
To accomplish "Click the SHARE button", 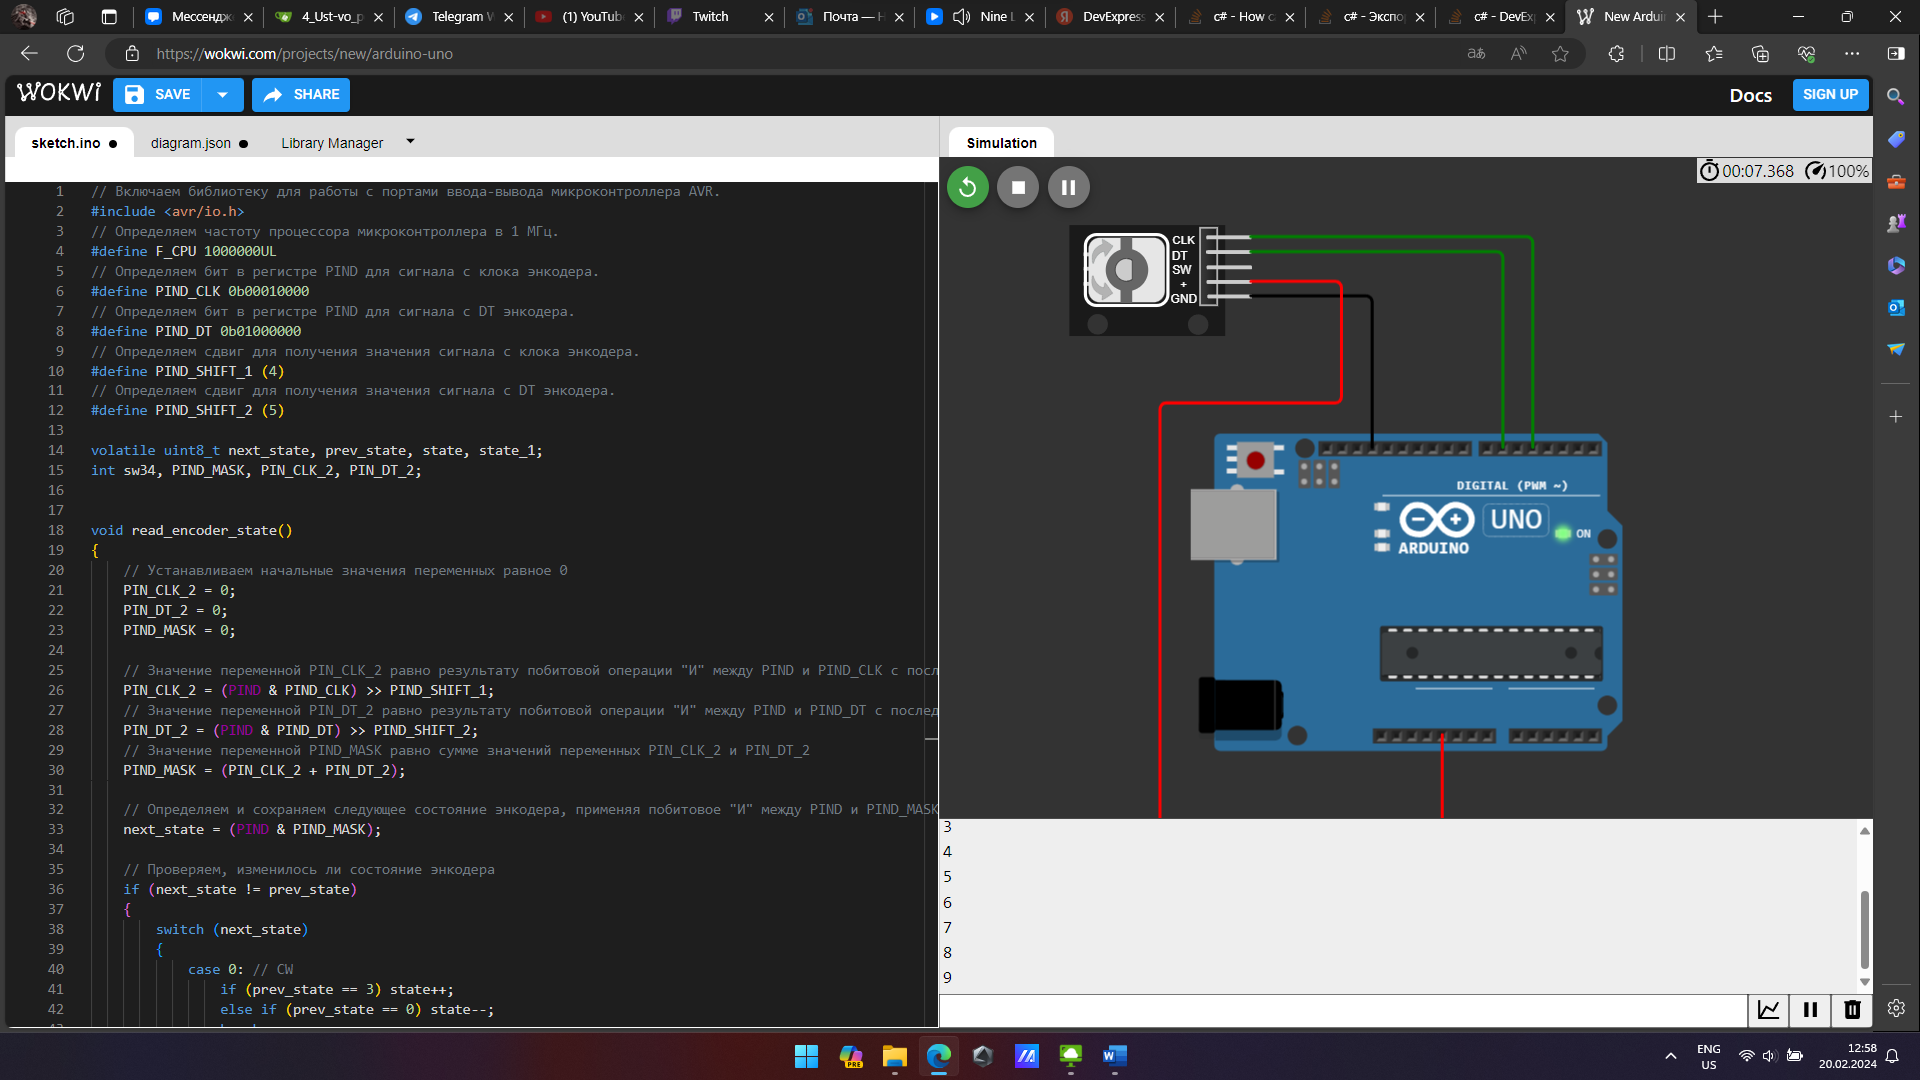I will pyautogui.click(x=301, y=94).
